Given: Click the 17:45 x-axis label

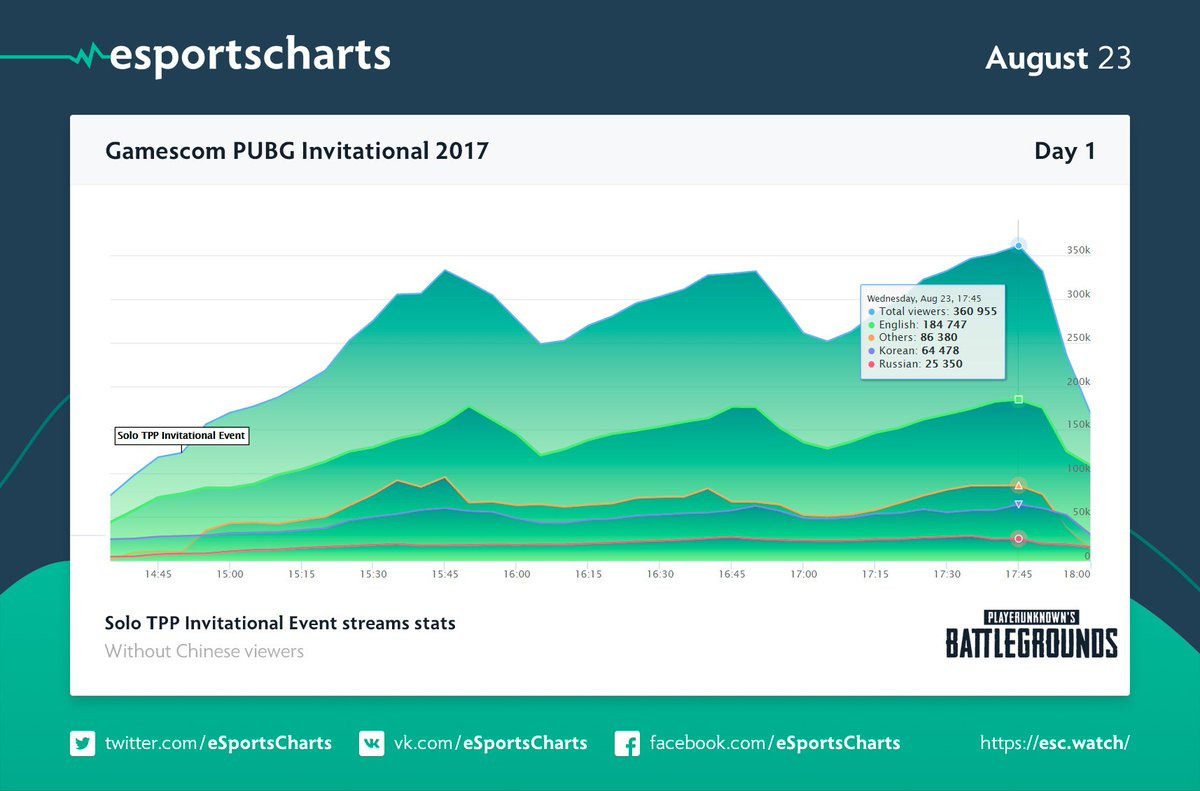Looking at the screenshot, I should click(x=1018, y=575).
